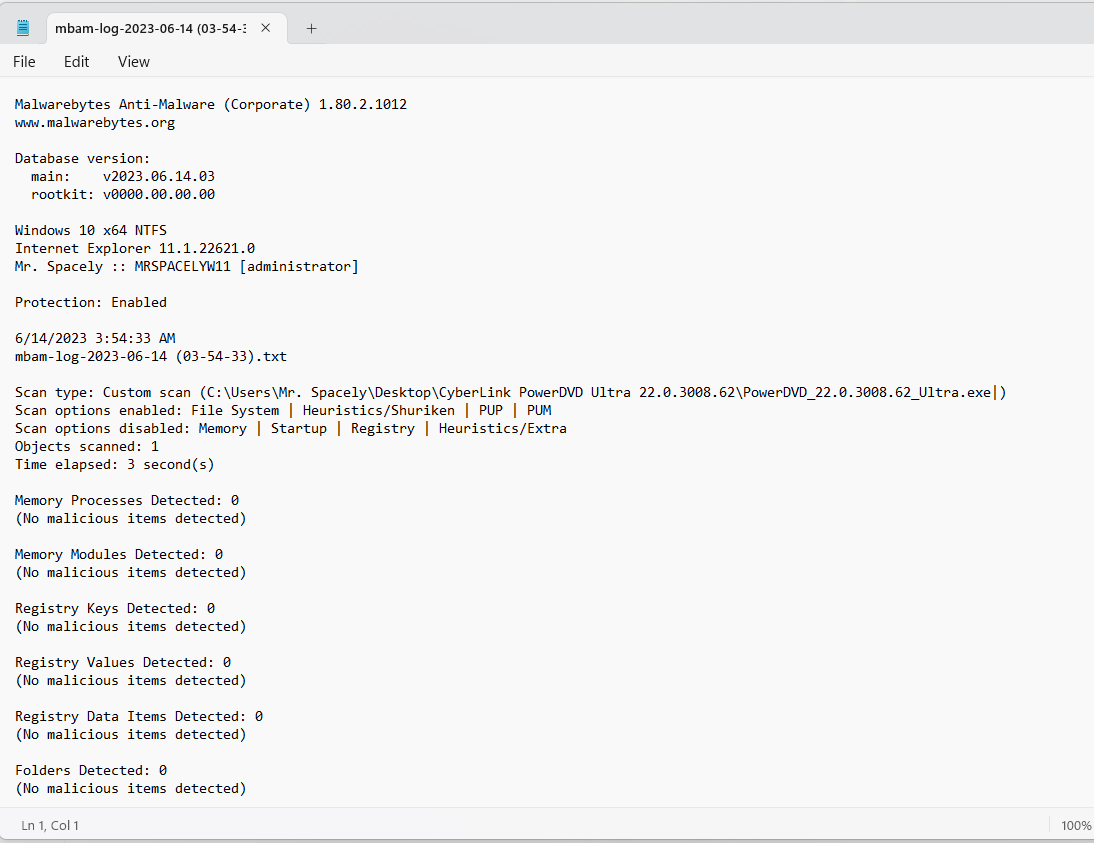Click the 'Folders Detected: 0' line
Image resolution: width=1094 pixels, height=843 pixels.
click(91, 770)
